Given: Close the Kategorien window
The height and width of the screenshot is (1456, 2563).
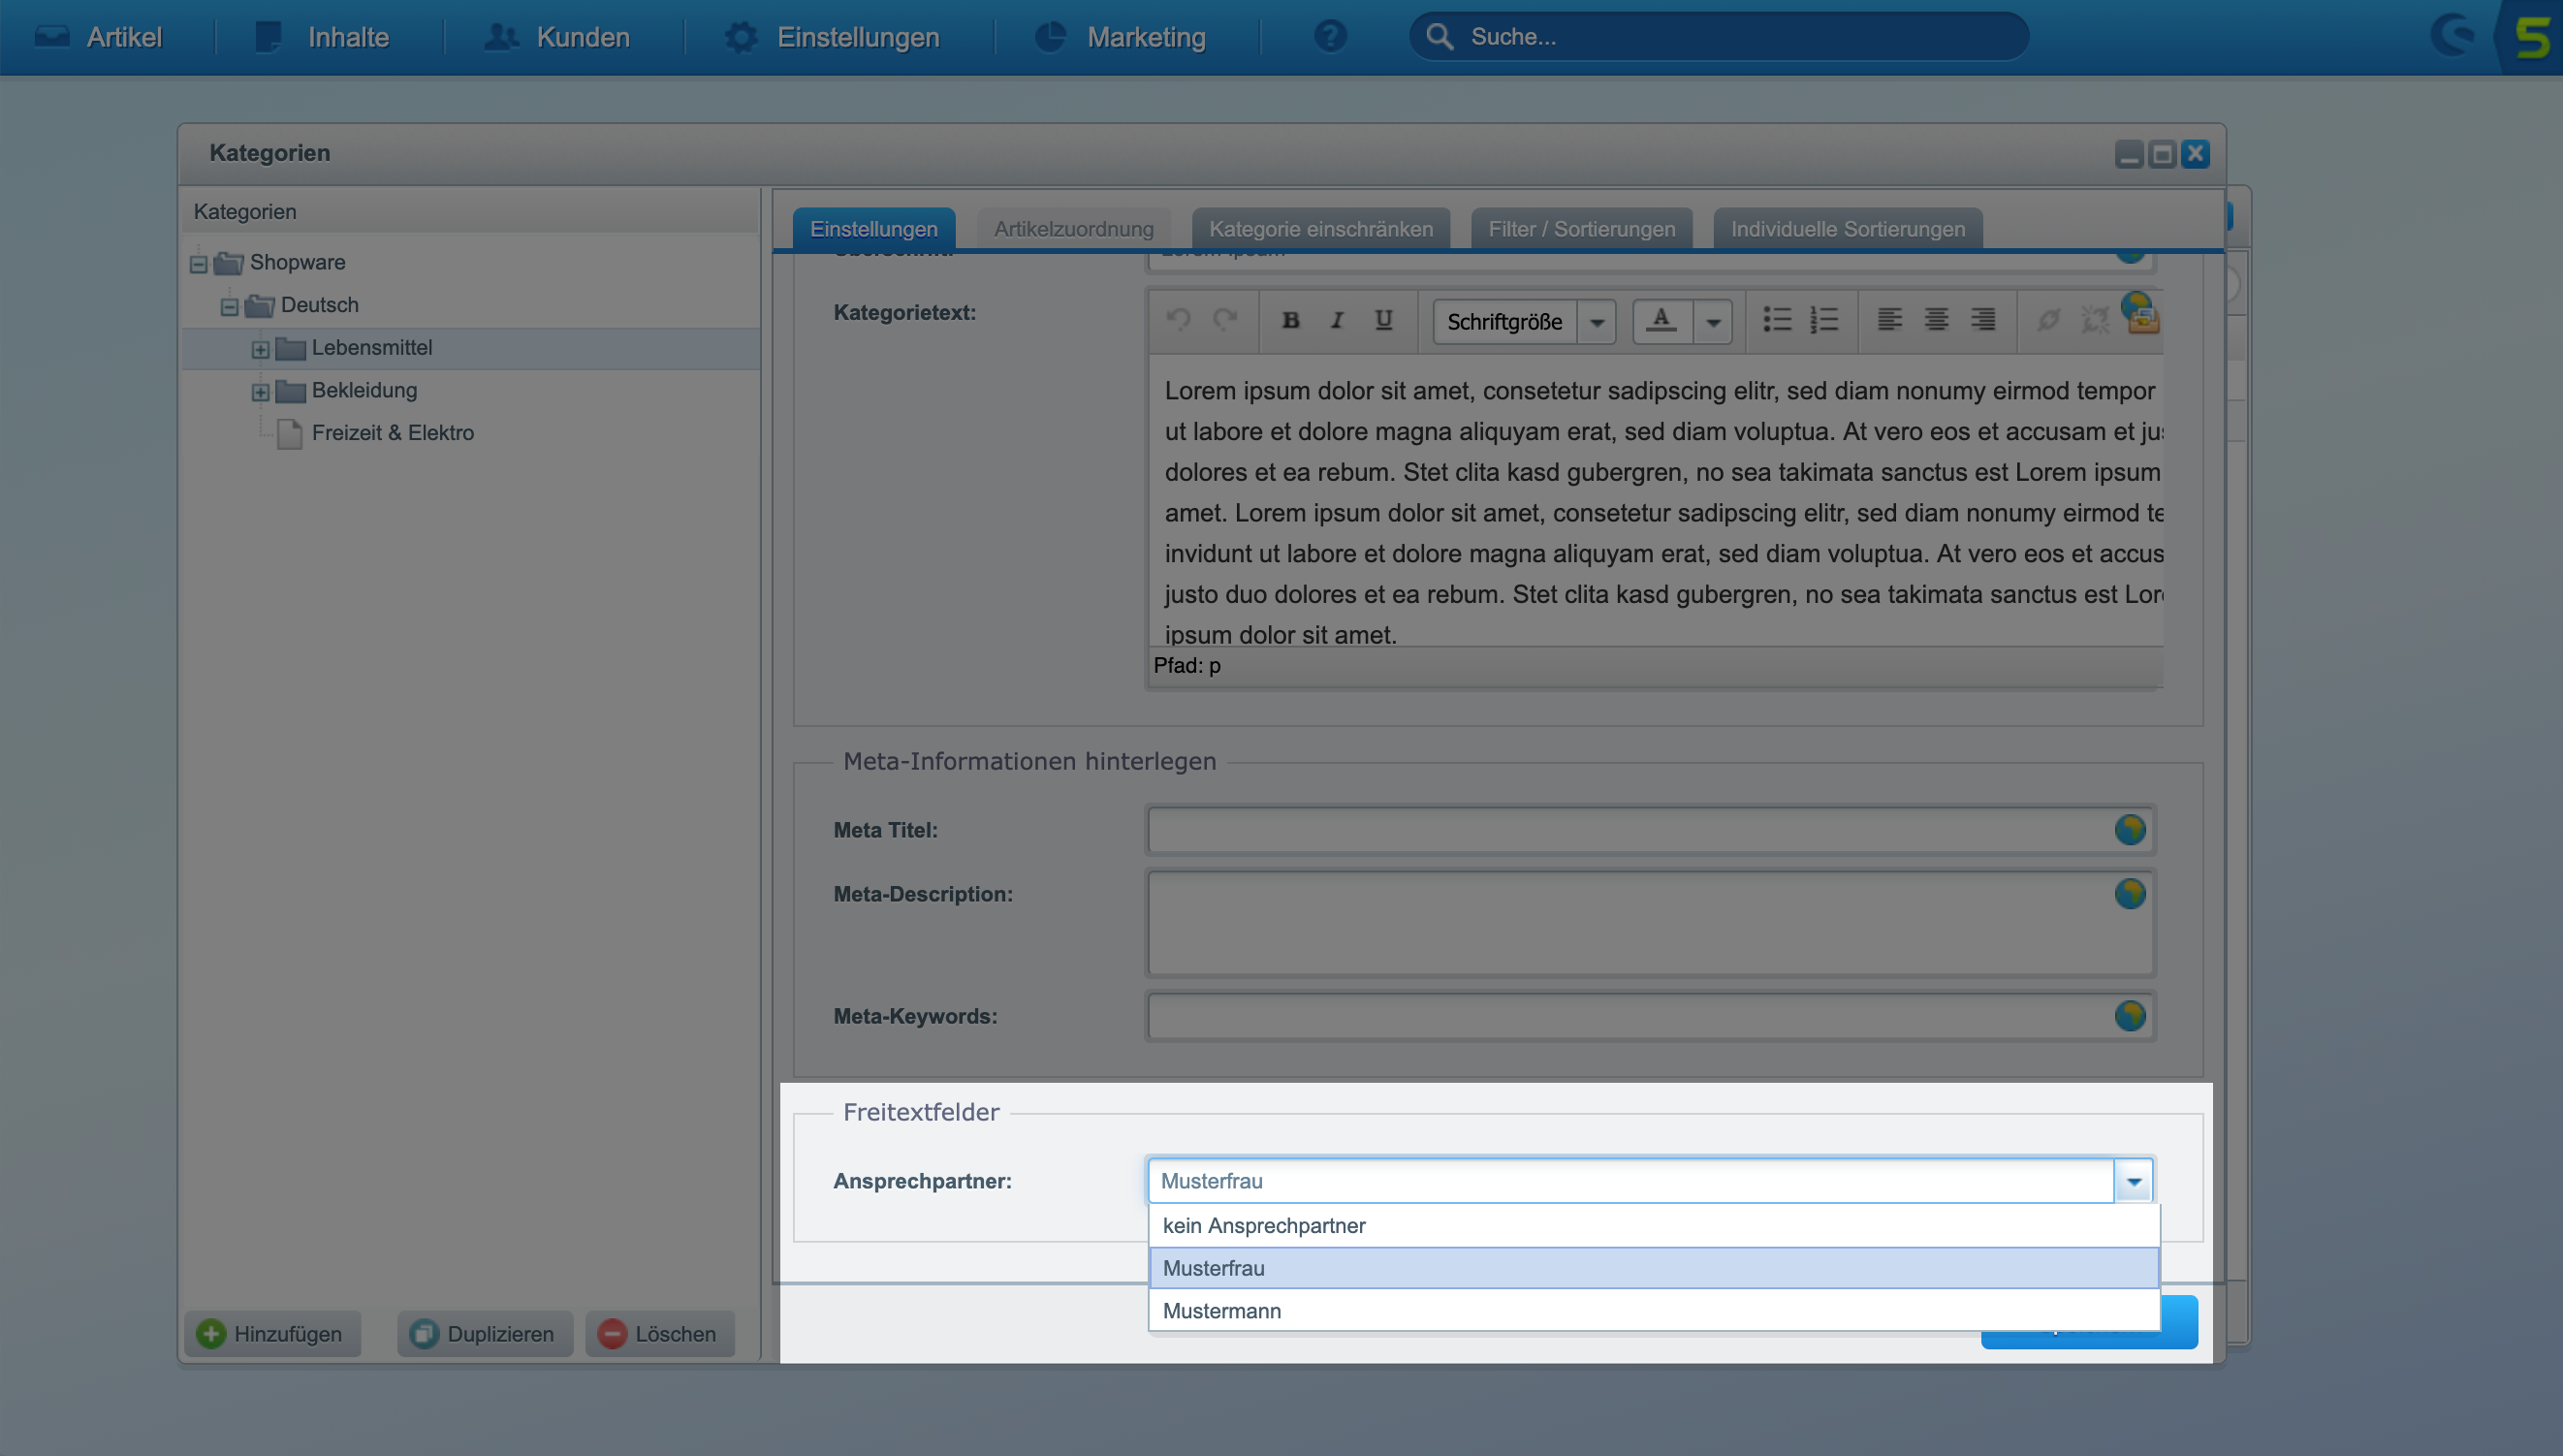Looking at the screenshot, I should click(x=2195, y=154).
